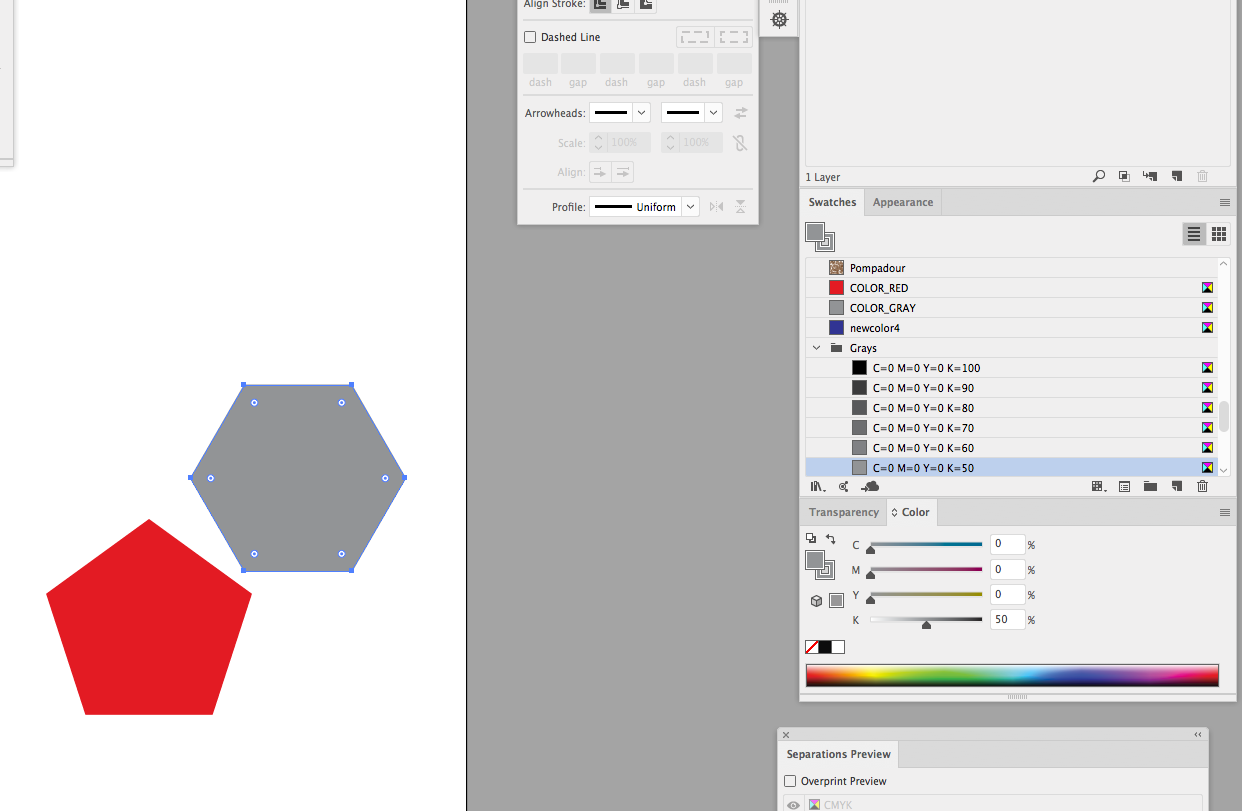Click the Swatches panel Fill/Stroke indicator

[820, 237]
